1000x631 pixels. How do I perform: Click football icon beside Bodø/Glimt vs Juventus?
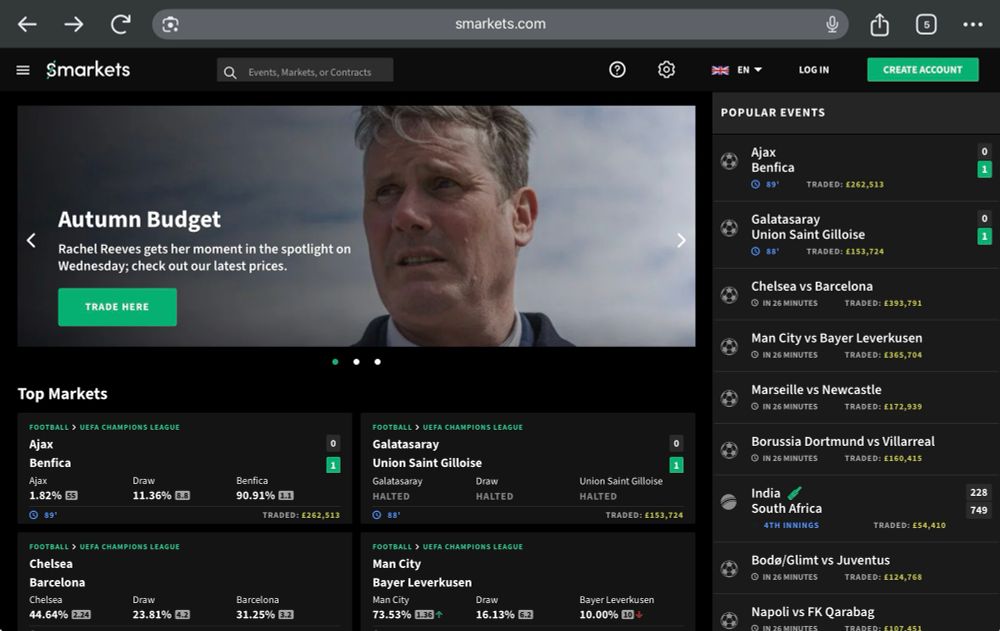729,568
